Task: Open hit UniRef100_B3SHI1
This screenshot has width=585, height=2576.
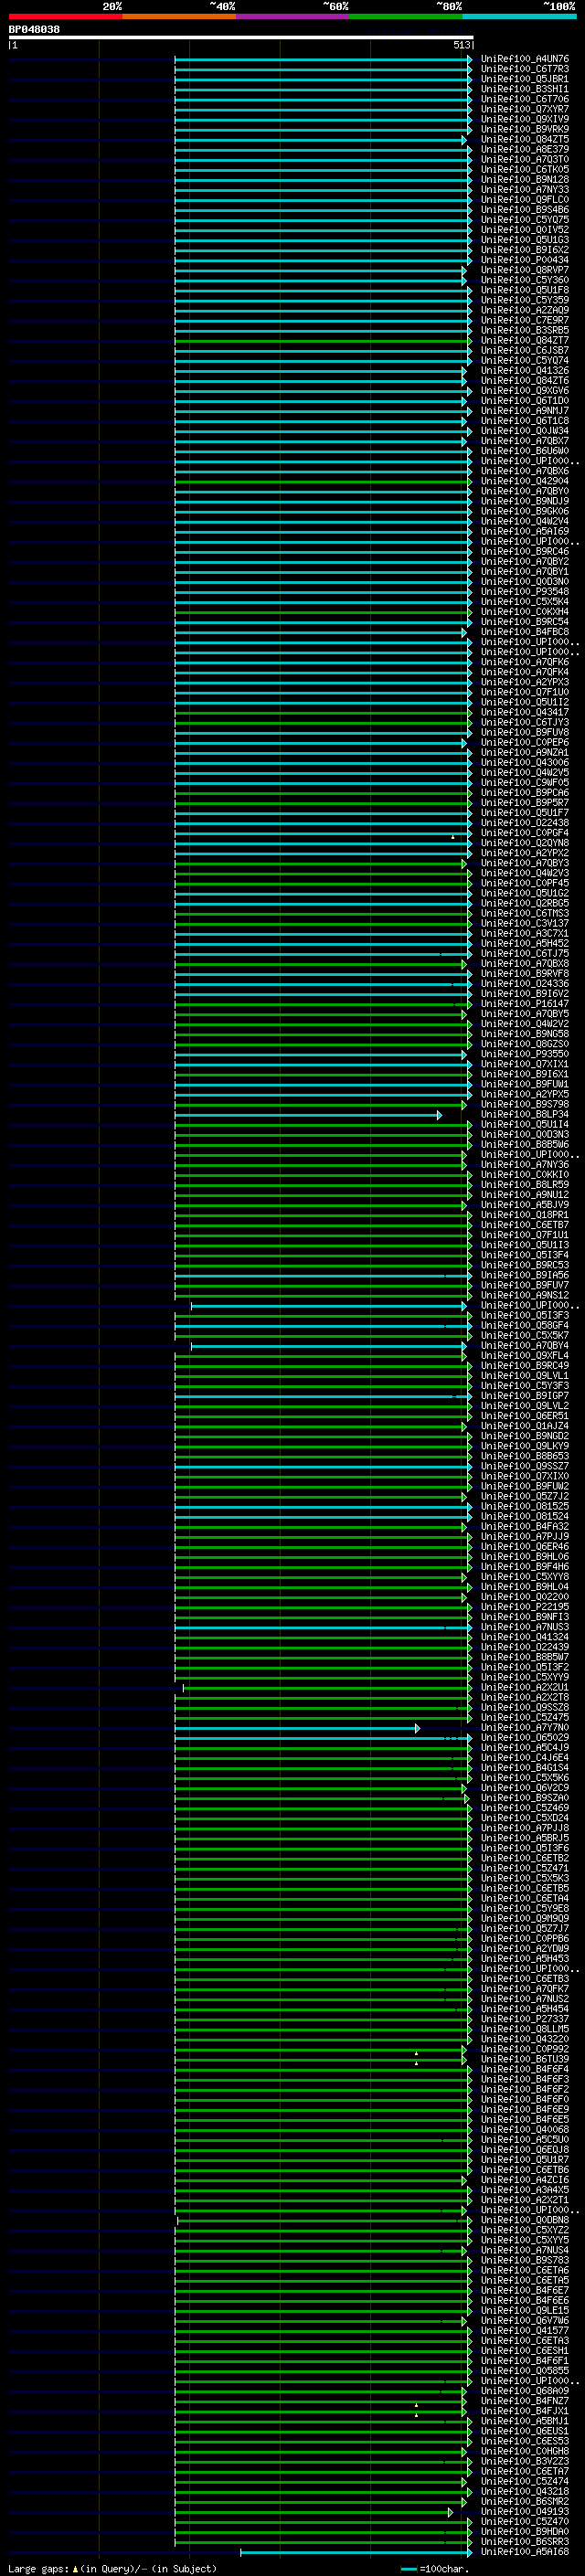Action: pos(524,89)
